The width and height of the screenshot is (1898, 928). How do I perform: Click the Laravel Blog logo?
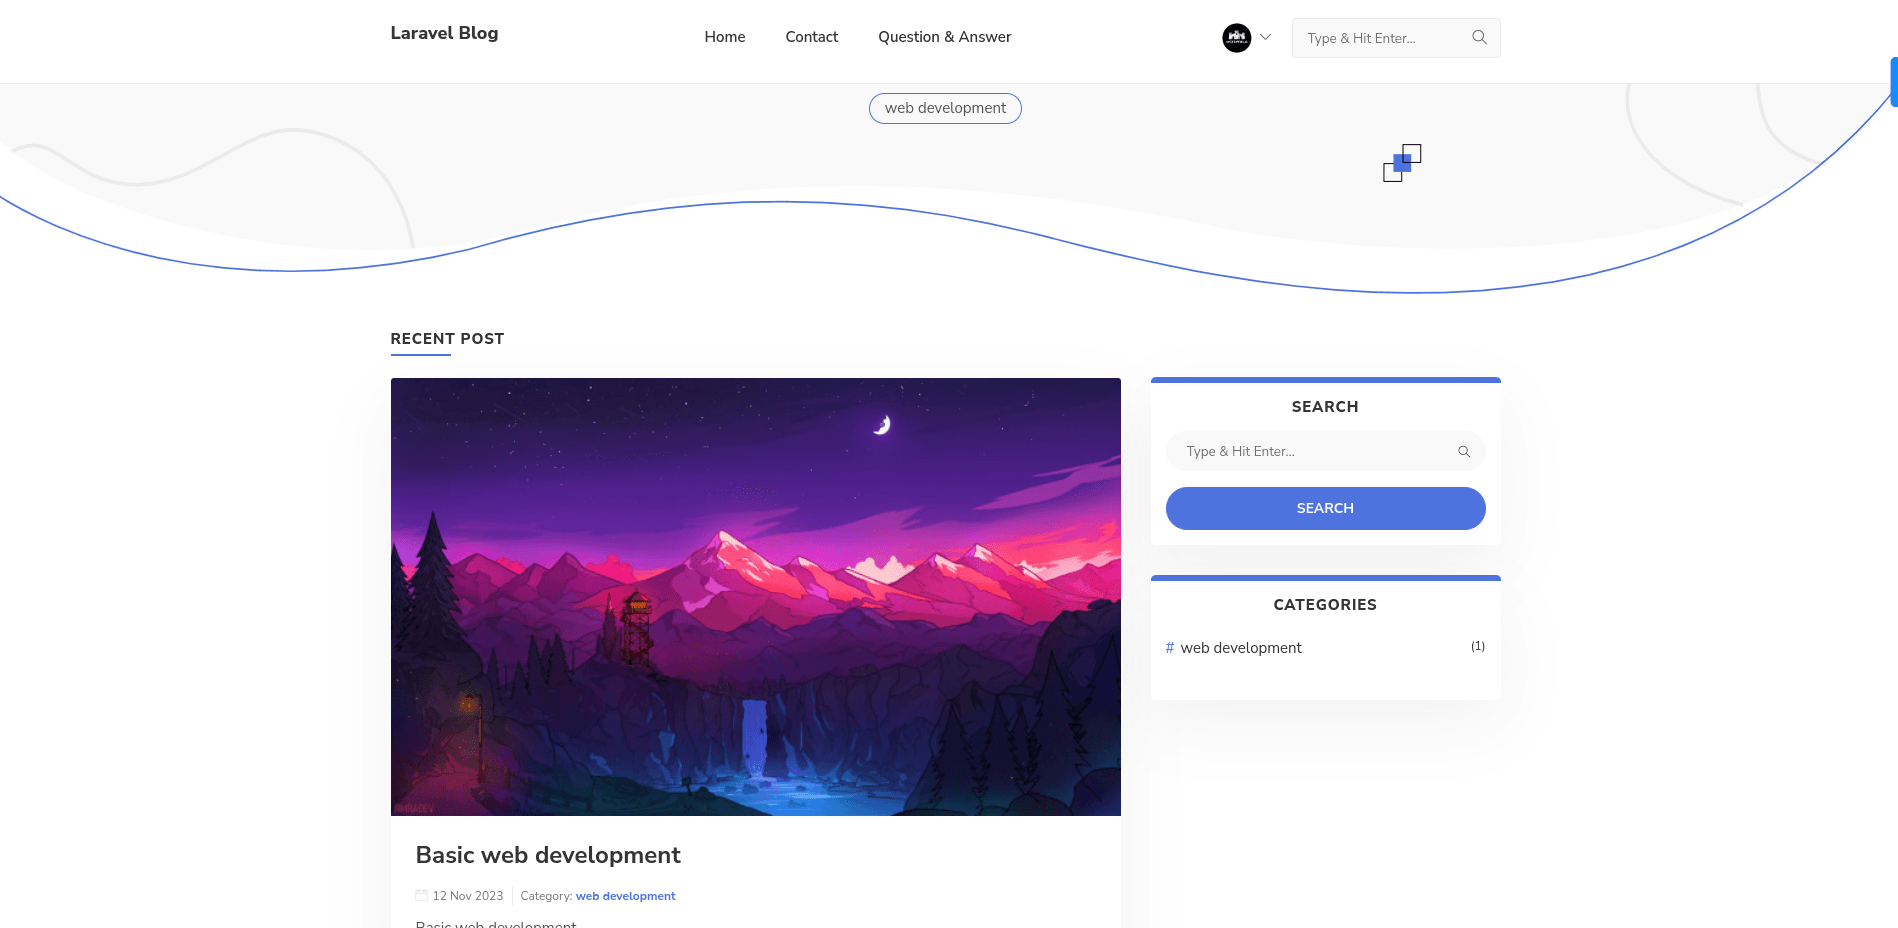tap(443, 33)
